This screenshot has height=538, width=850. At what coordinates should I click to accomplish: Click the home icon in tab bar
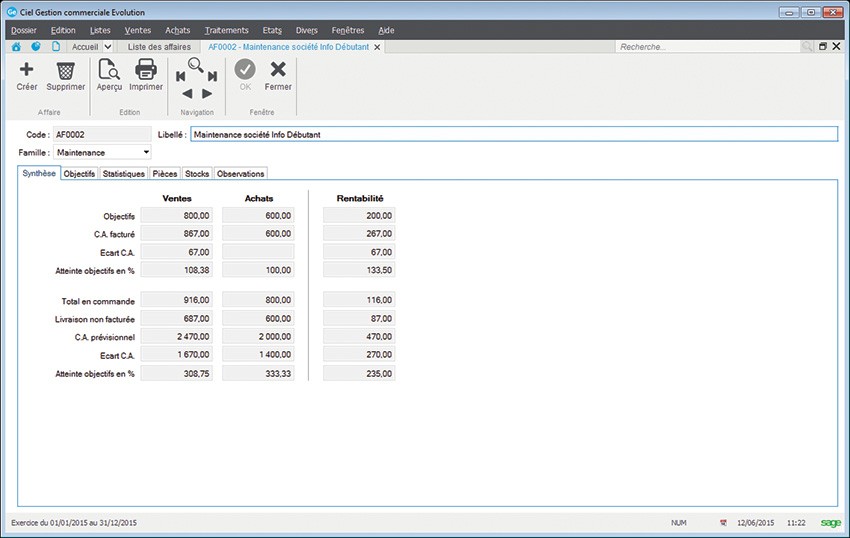16,47
